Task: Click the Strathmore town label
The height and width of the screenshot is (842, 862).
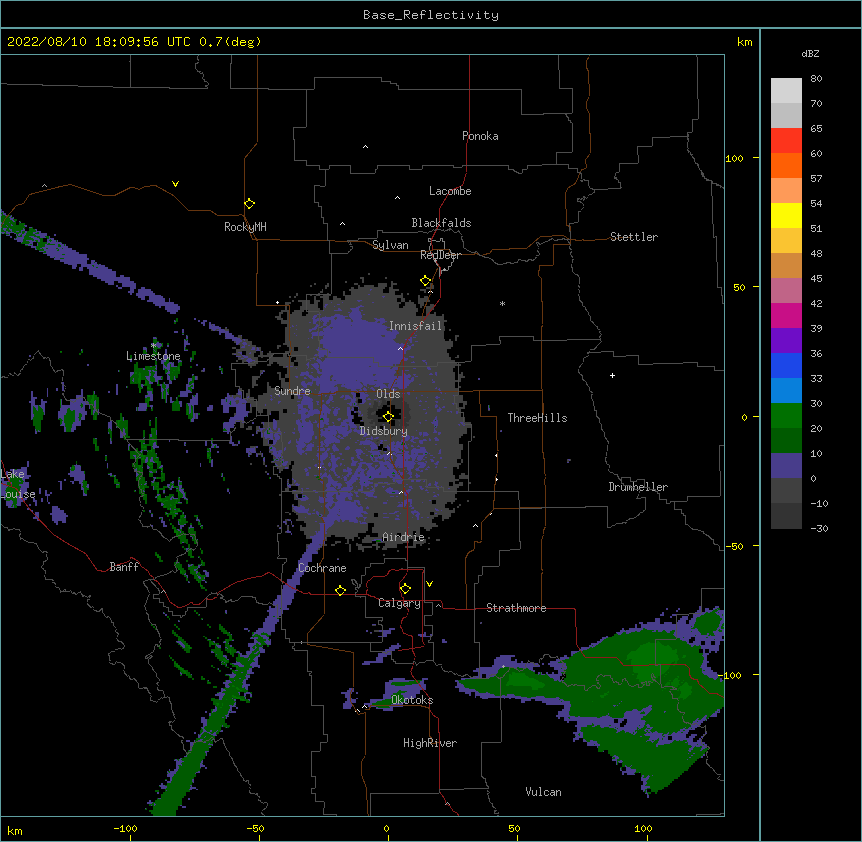Action: [516, 608]
